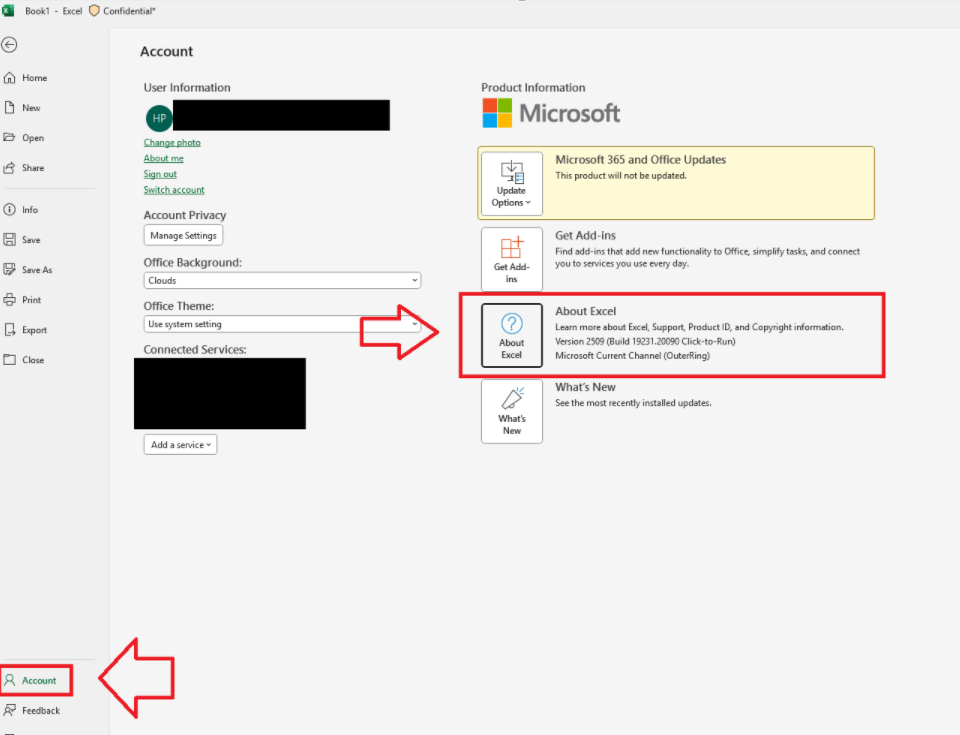Click 'See the most recently installed updates.' text
The width and height of the screenshot is (960, 735).
coord(633,402)
